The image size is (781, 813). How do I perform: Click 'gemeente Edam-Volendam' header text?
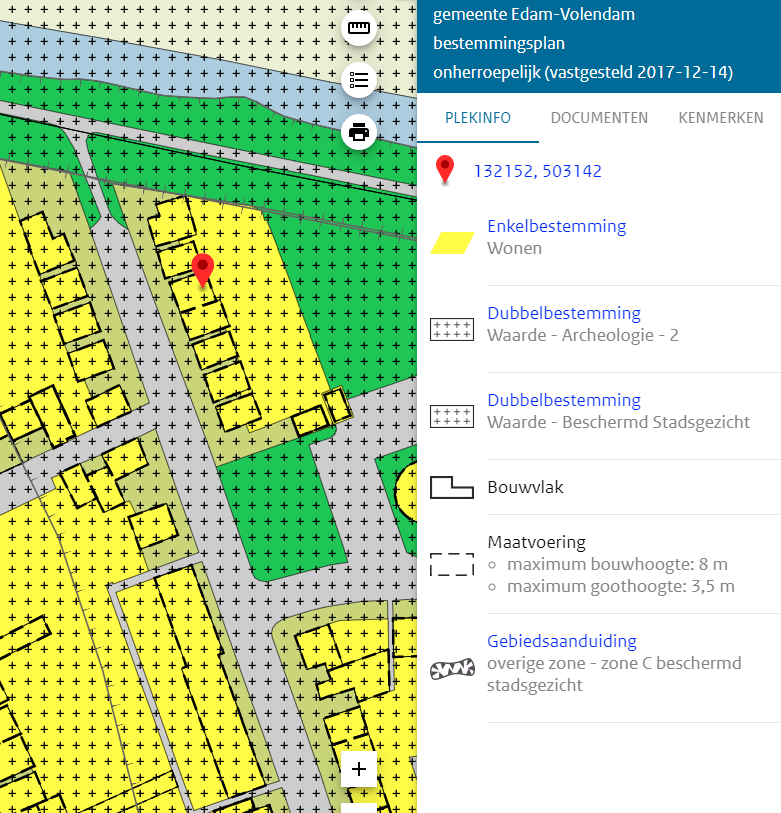click(x=534, y=14)
